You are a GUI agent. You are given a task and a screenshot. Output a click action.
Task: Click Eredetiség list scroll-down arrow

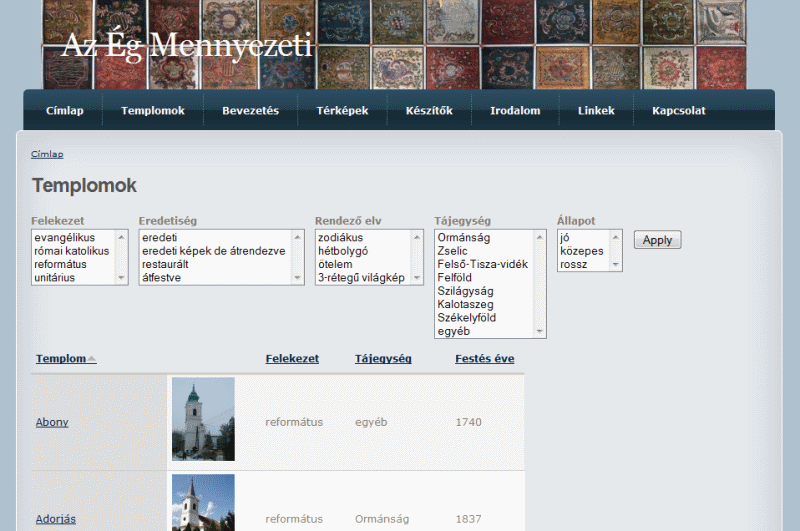tap(297, 278)
